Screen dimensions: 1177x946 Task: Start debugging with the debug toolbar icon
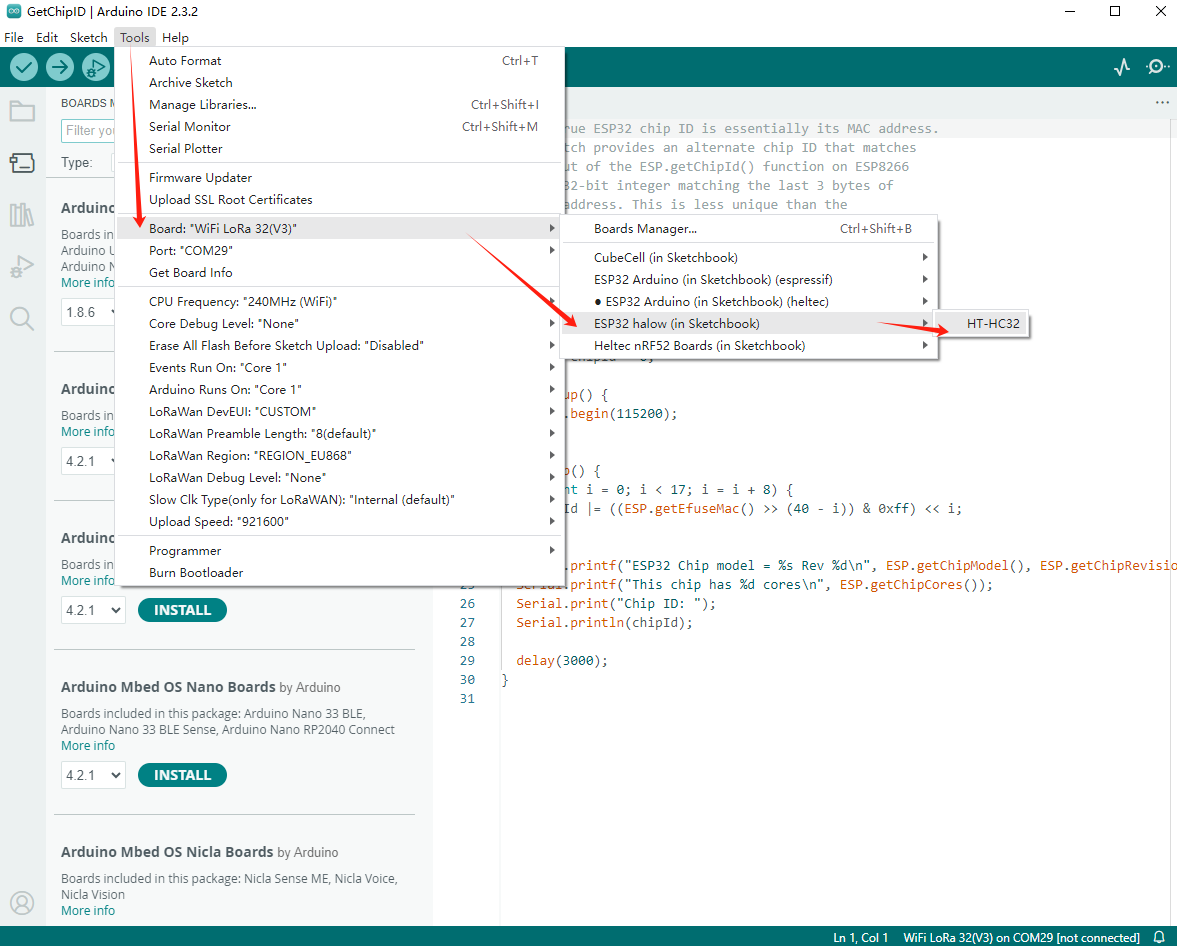pos(96,67)
